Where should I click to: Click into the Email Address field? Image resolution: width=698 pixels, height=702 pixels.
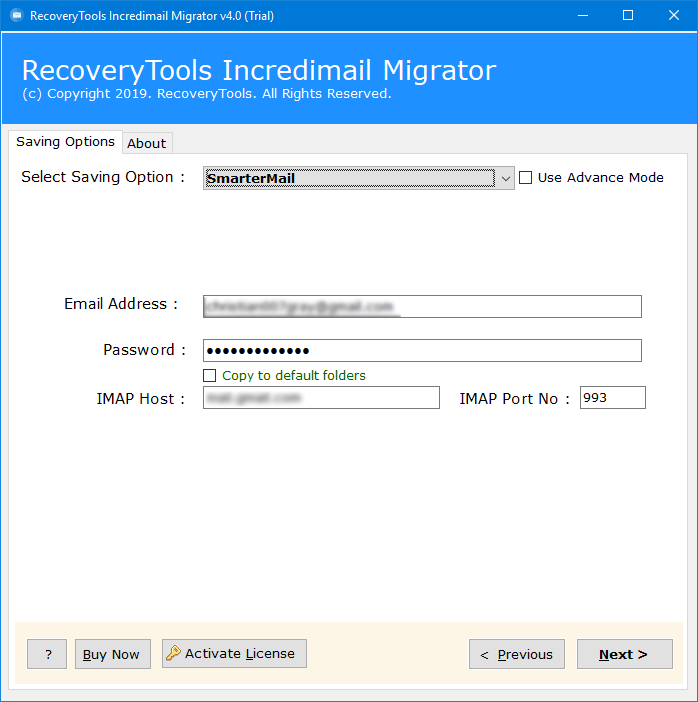coord(422,306)
